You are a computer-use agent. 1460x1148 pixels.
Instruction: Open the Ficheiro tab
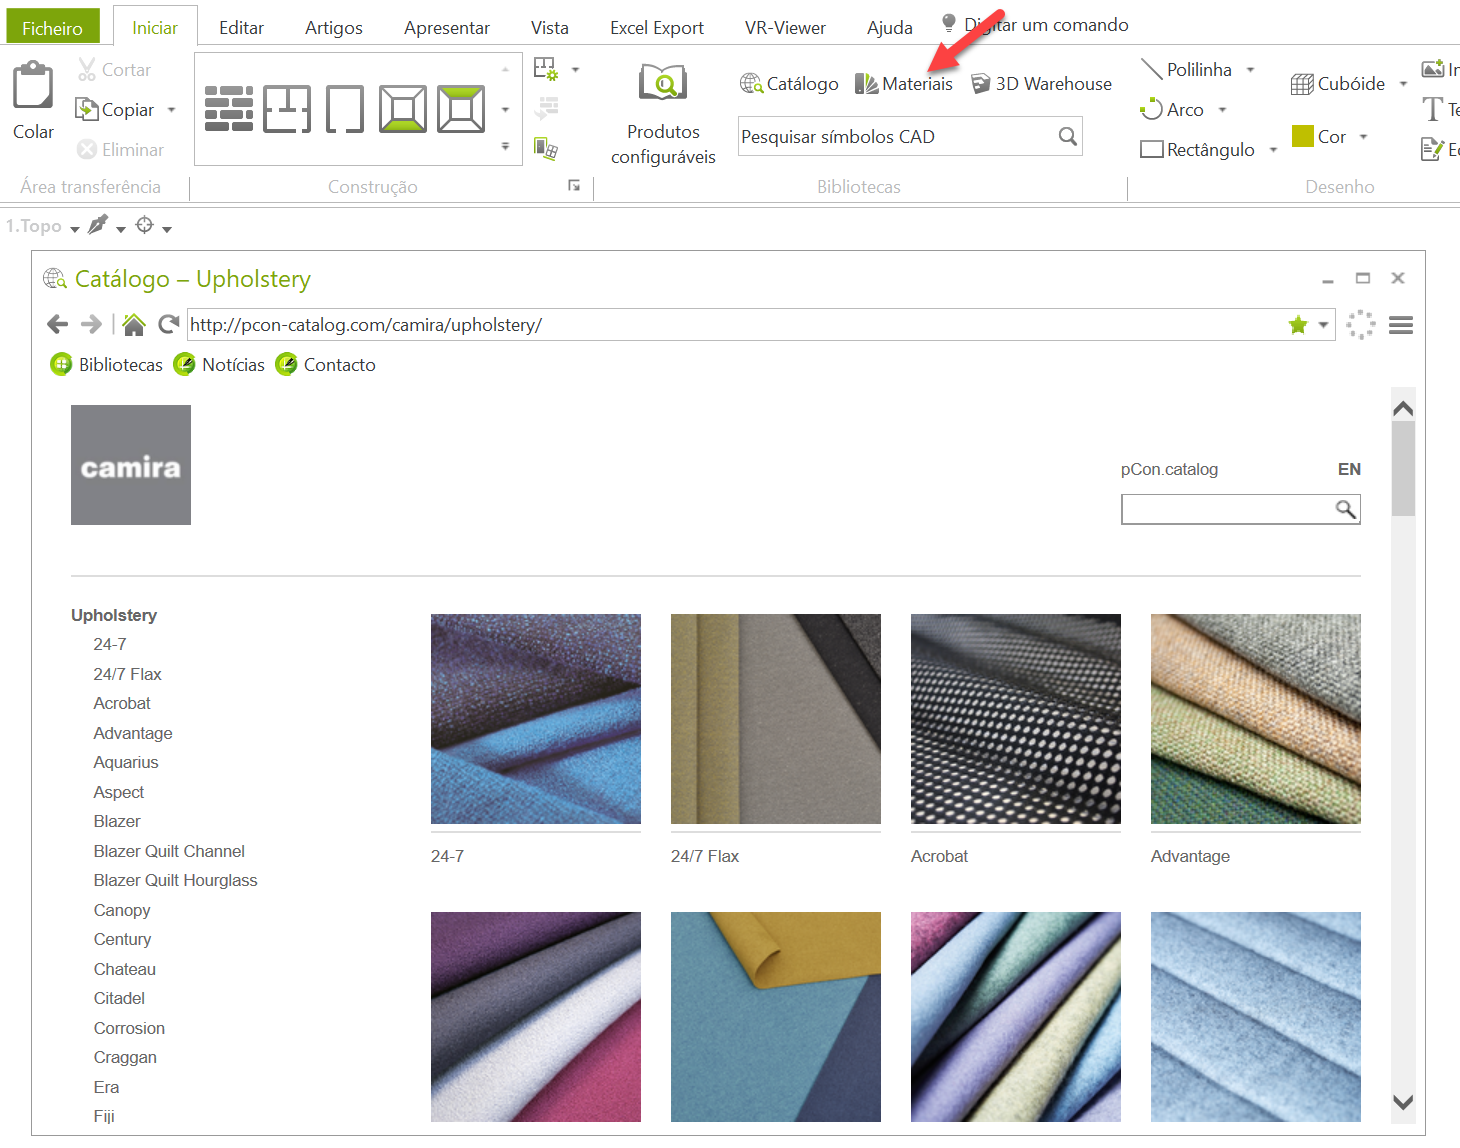(x=53, y=27)
